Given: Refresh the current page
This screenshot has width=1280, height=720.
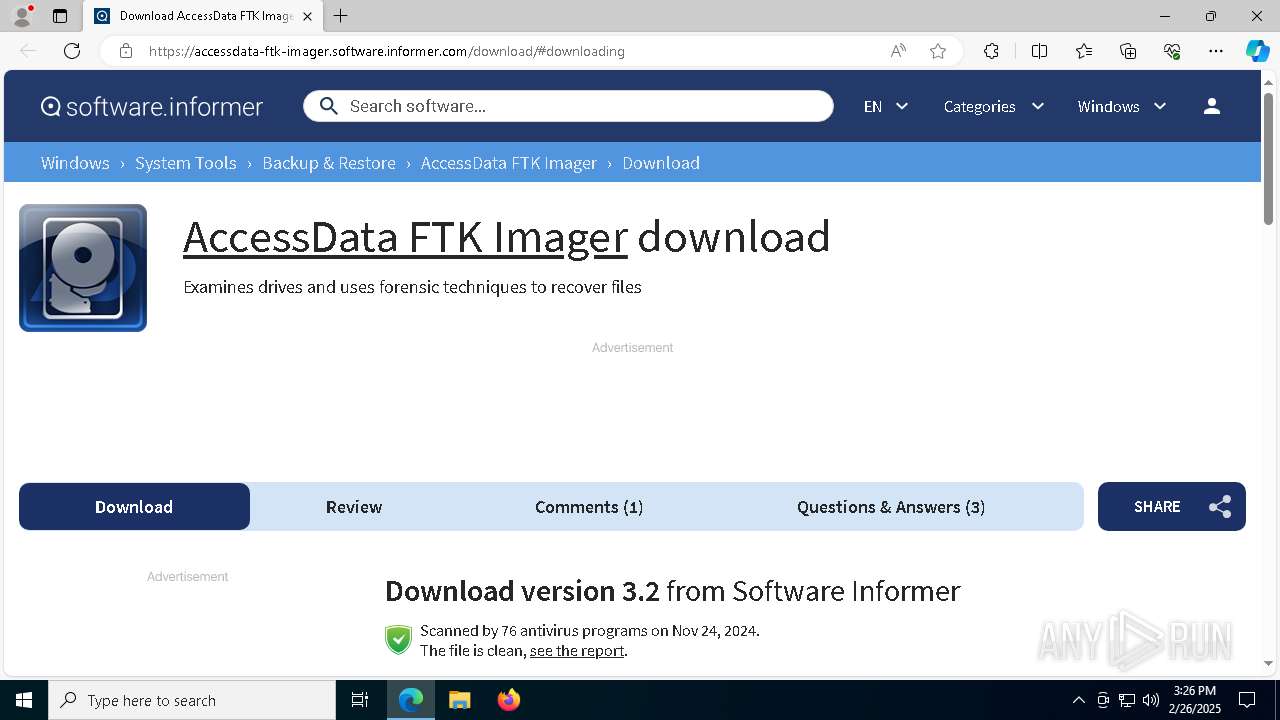Looking at the screenshot, I should [x=72, y=51].
